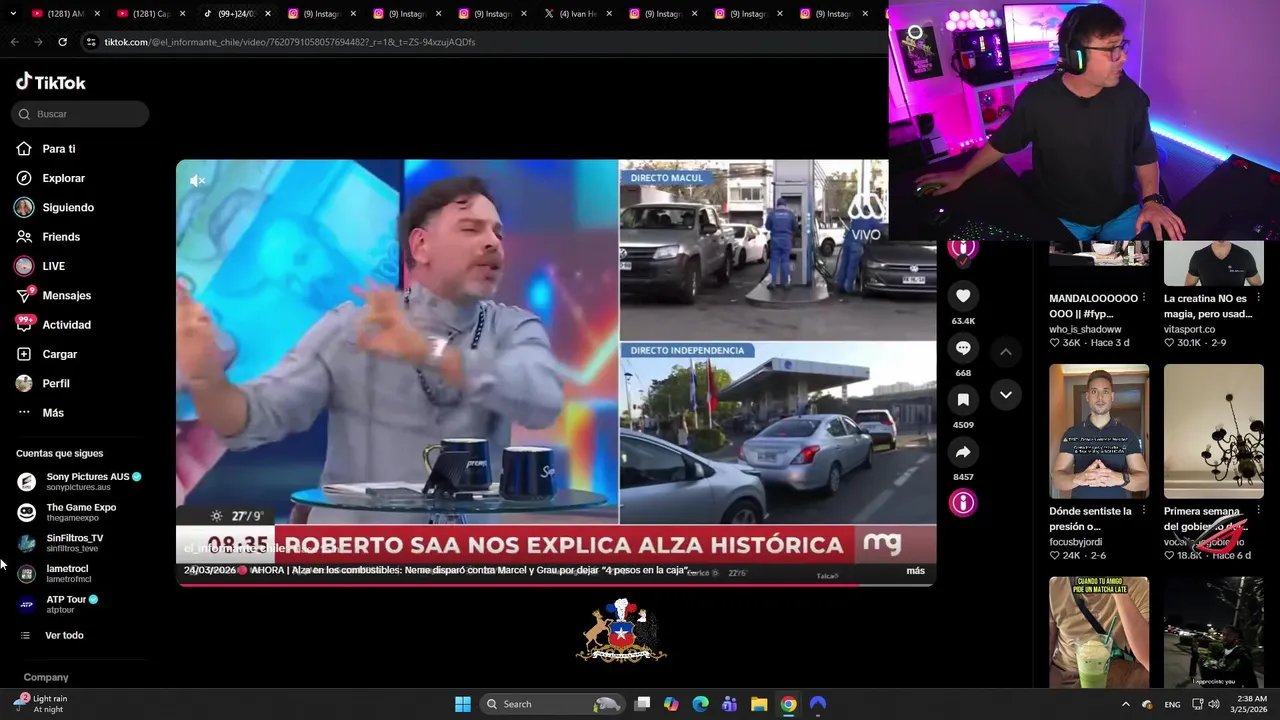
Task: Switch to the YouTube (1281) Cap tab
Action: pyautogui.click(x=150, y=14)
